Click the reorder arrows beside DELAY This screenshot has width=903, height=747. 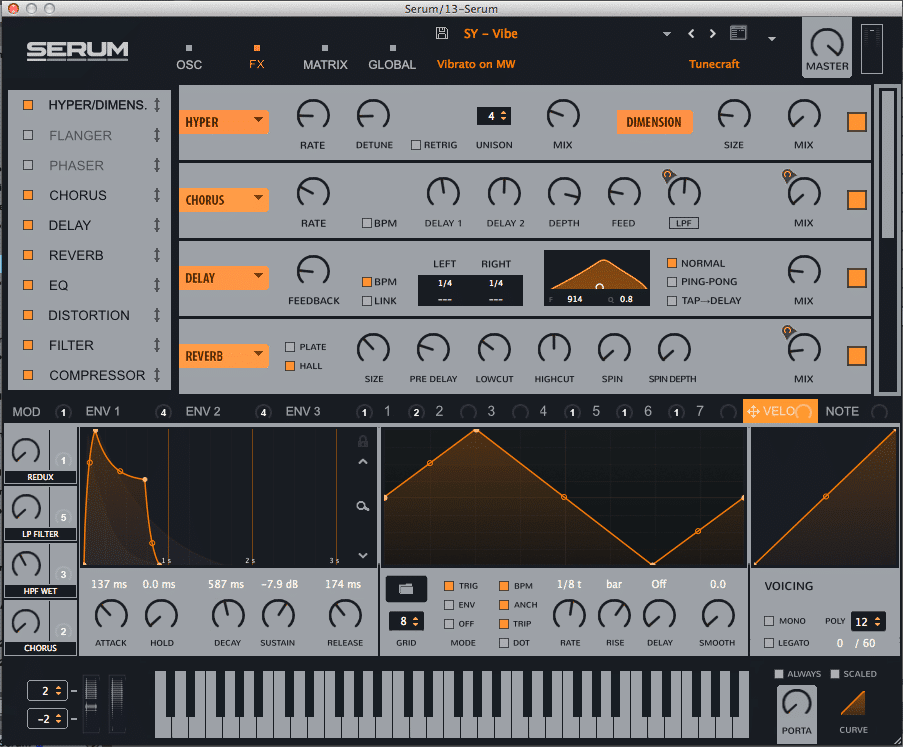(157, 225)
